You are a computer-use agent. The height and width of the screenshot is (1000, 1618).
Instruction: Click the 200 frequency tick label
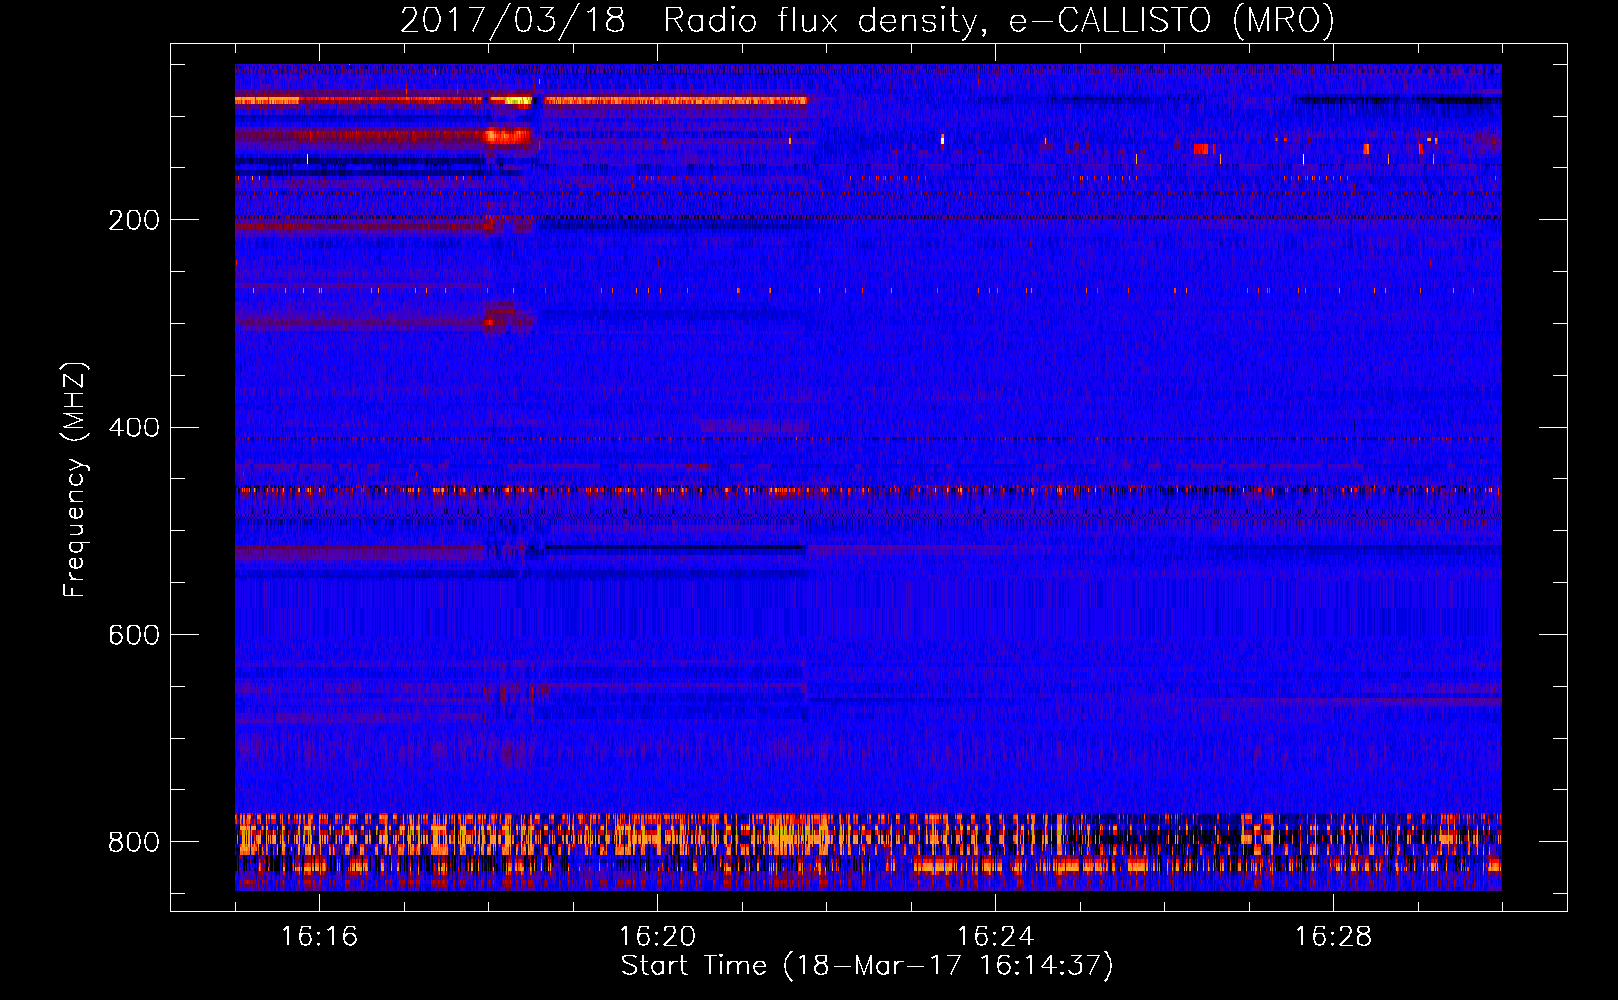[x=134, y=220]
